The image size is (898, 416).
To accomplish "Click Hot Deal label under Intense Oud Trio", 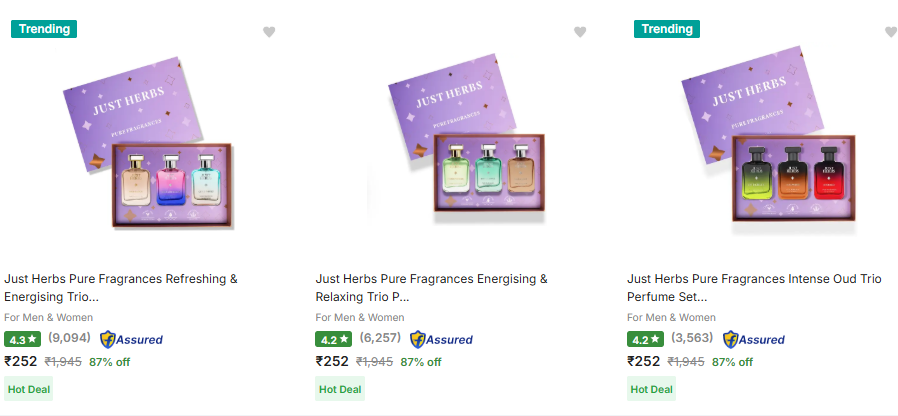I will [651, 389].
